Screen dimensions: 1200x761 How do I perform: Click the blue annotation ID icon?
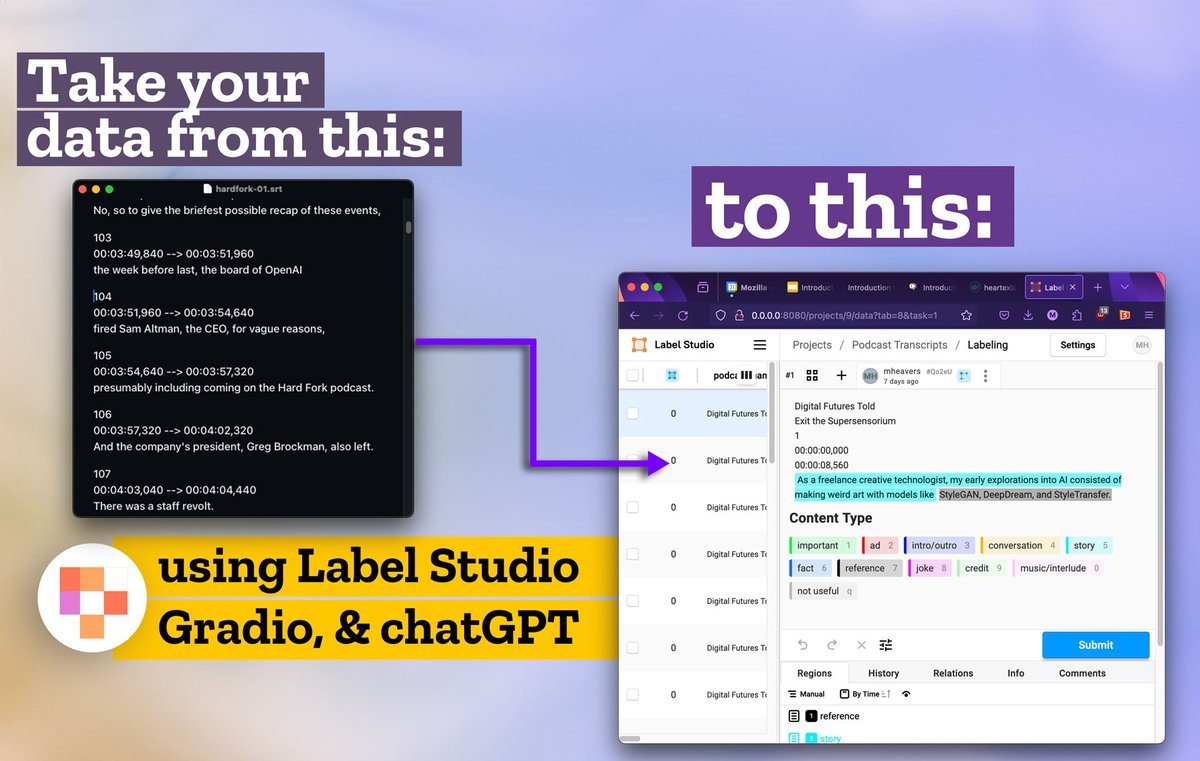(964, 375)
